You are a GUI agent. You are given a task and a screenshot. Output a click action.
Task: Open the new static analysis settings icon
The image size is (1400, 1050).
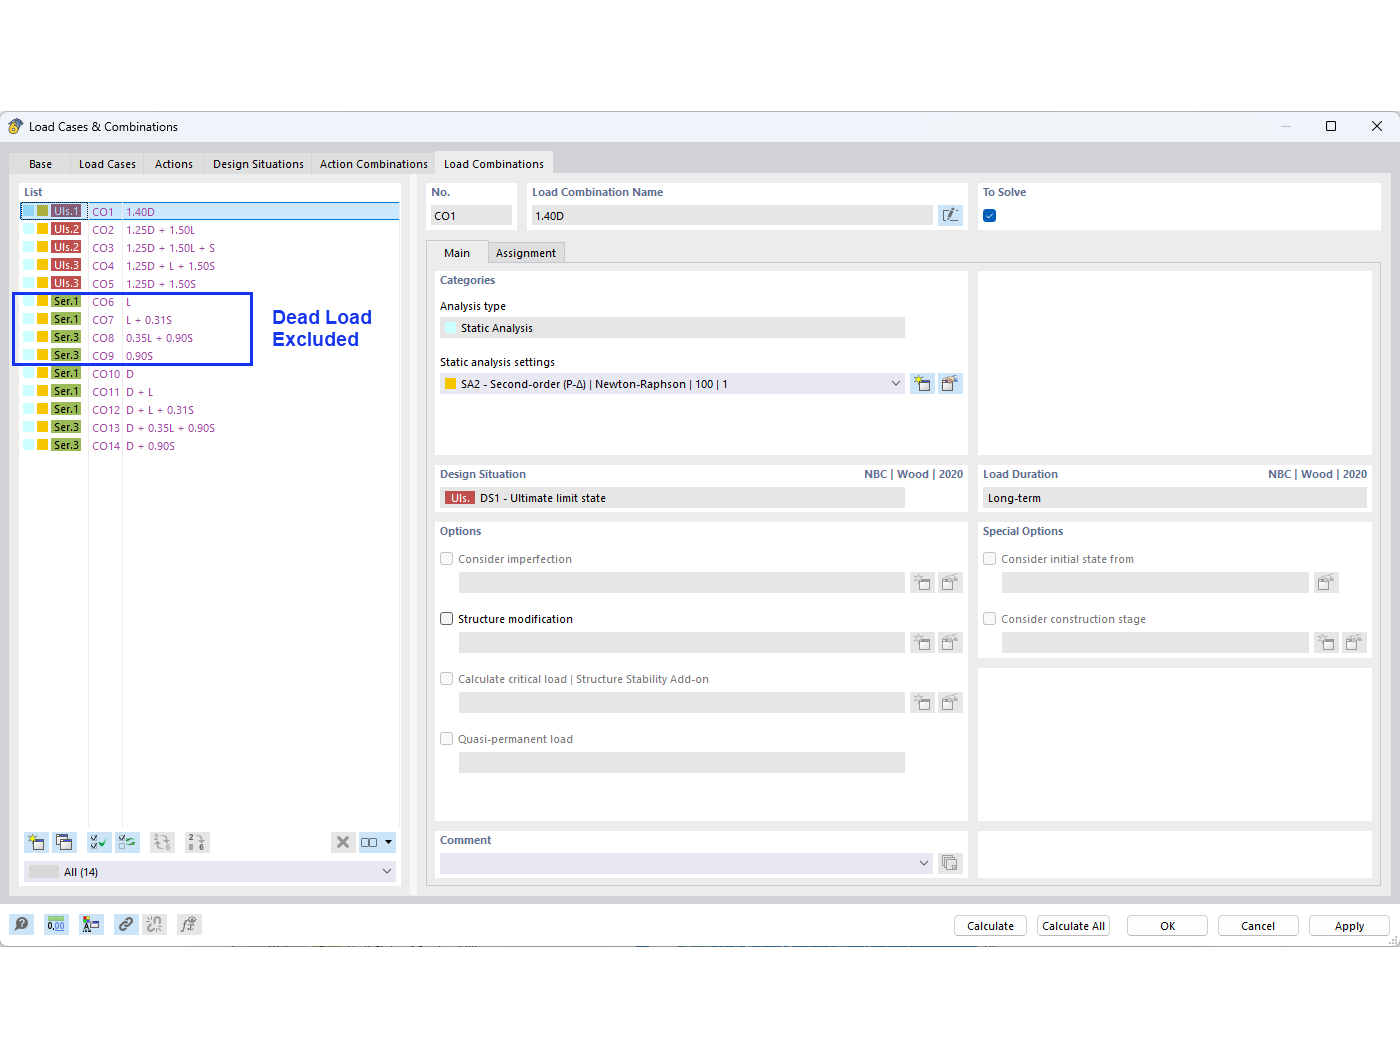922,383
